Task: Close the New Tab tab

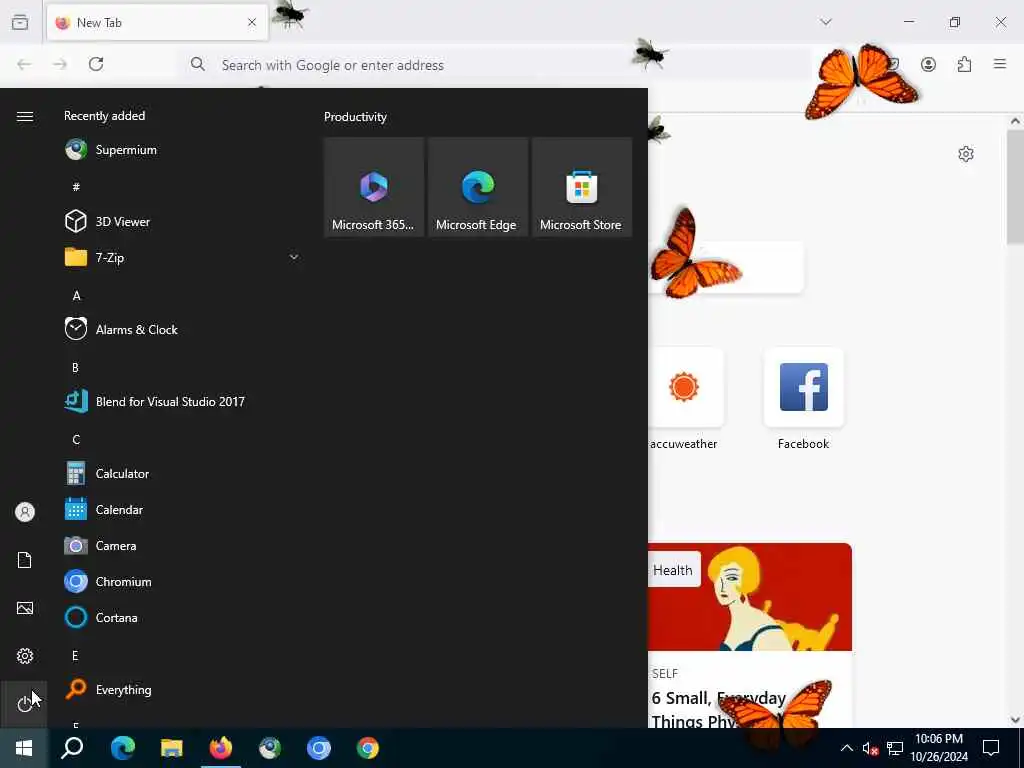Action: [x=252, y=23]
